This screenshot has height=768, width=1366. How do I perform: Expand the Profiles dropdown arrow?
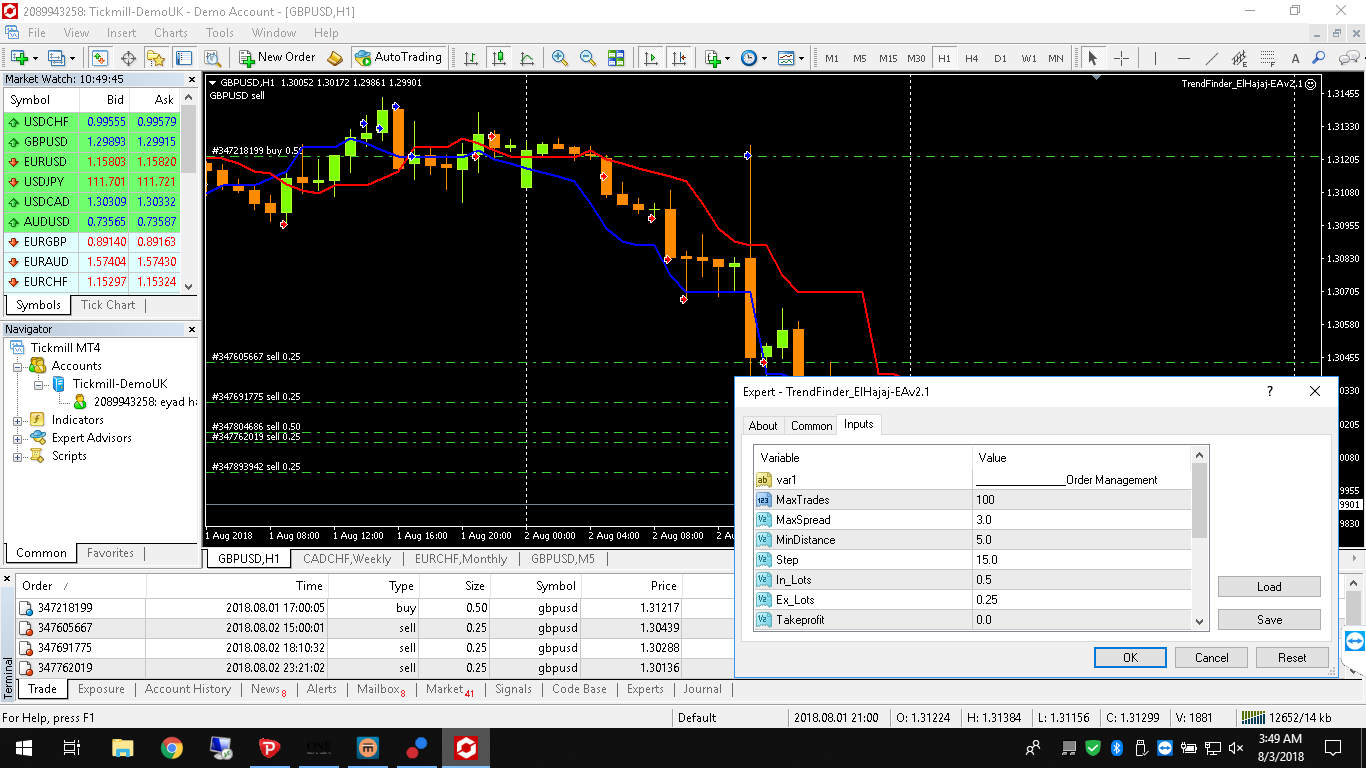73,58
